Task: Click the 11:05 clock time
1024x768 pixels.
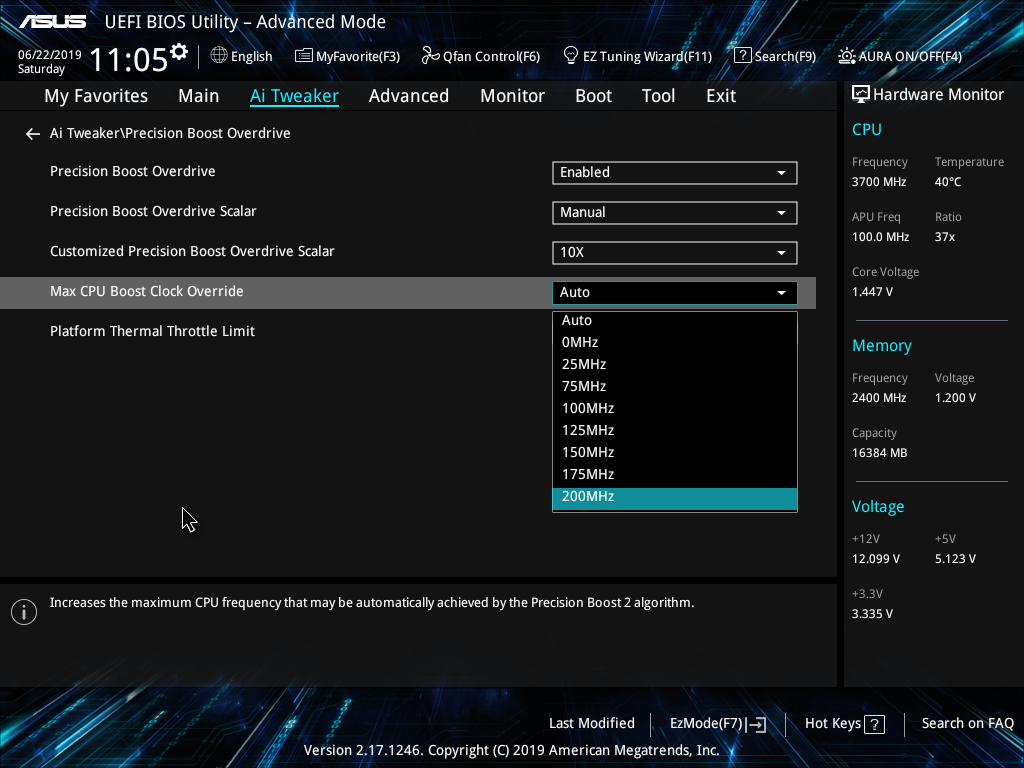Action: click(x=129, y=59)
